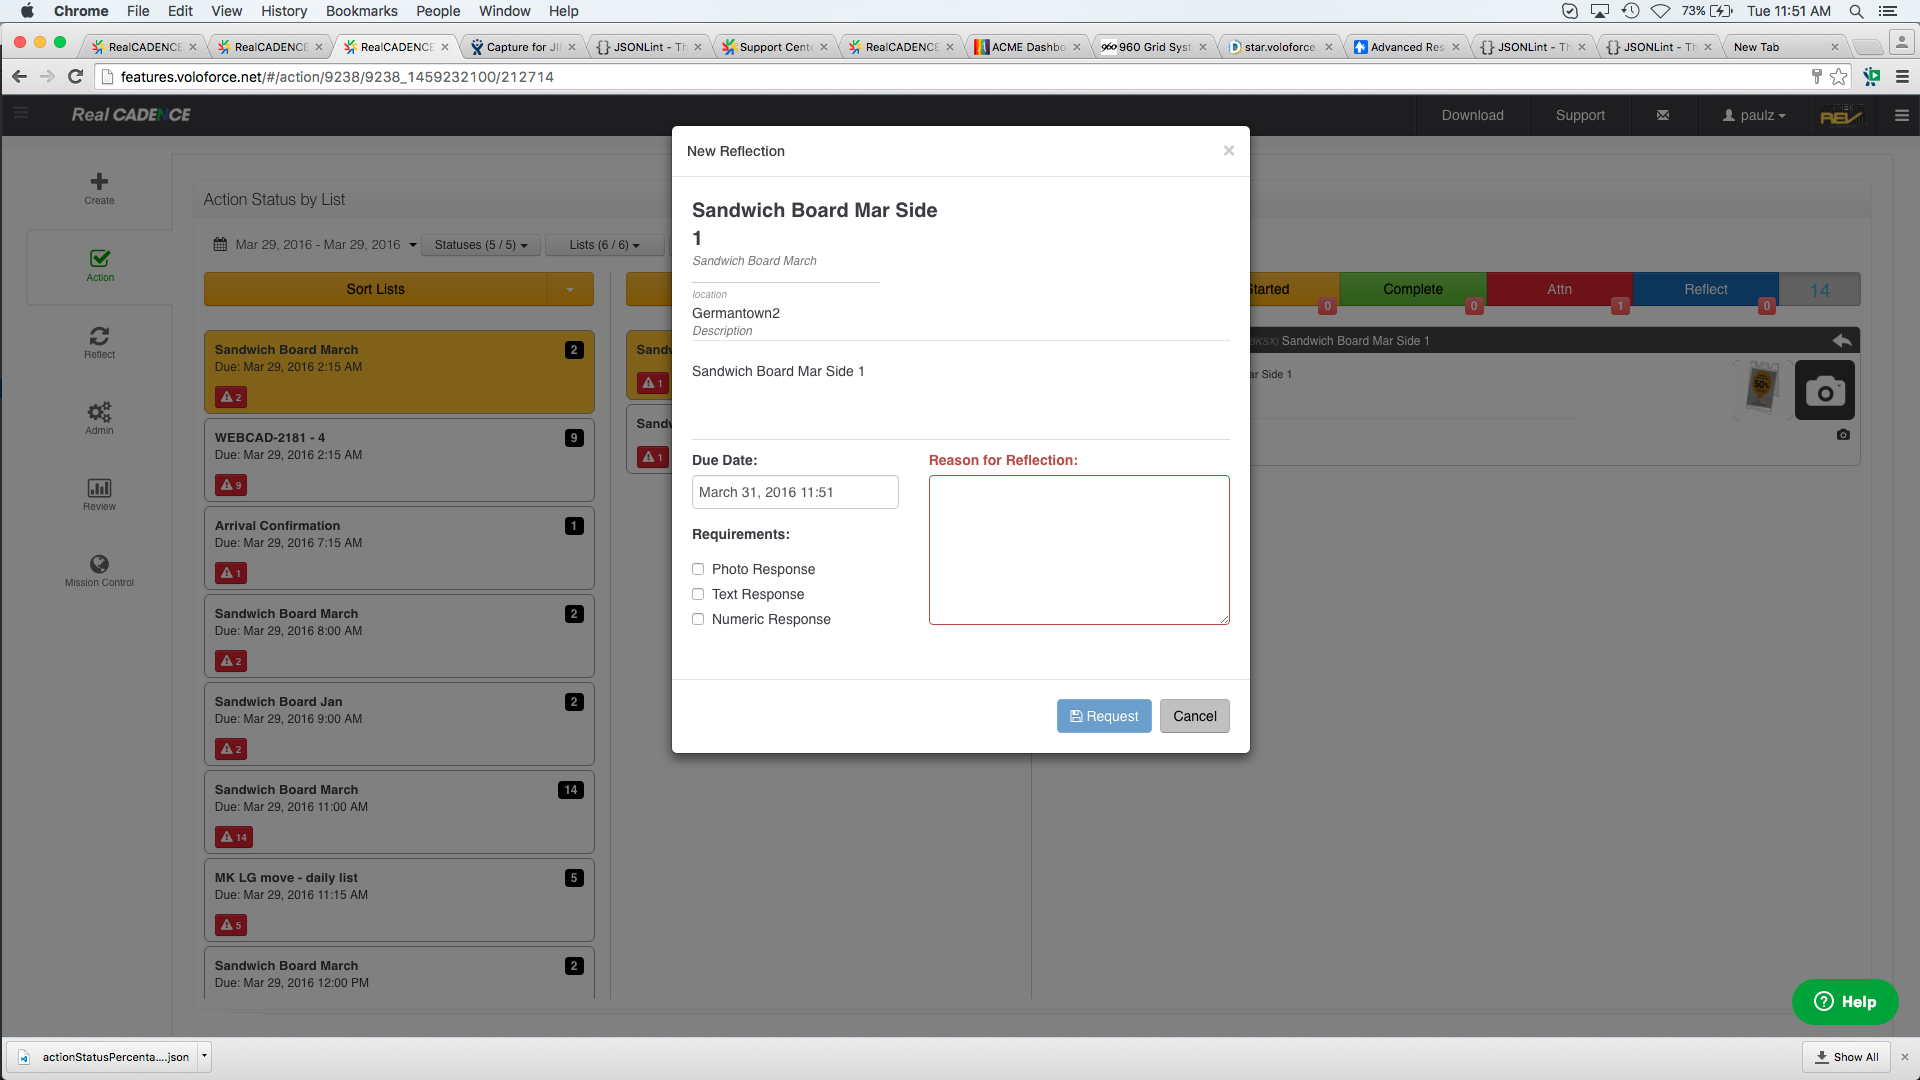Click the Request button

(x=1104, y=716)
